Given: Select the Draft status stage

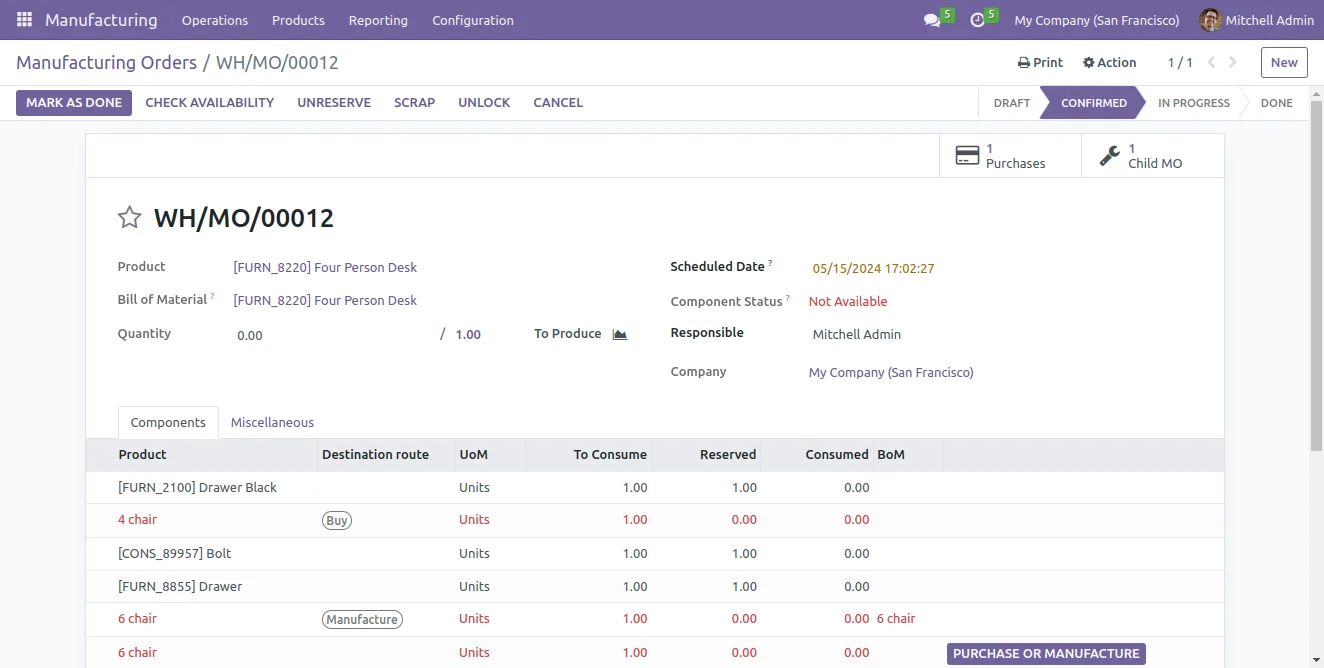Looking at the screenshot, I should (x=1011, y=102).
